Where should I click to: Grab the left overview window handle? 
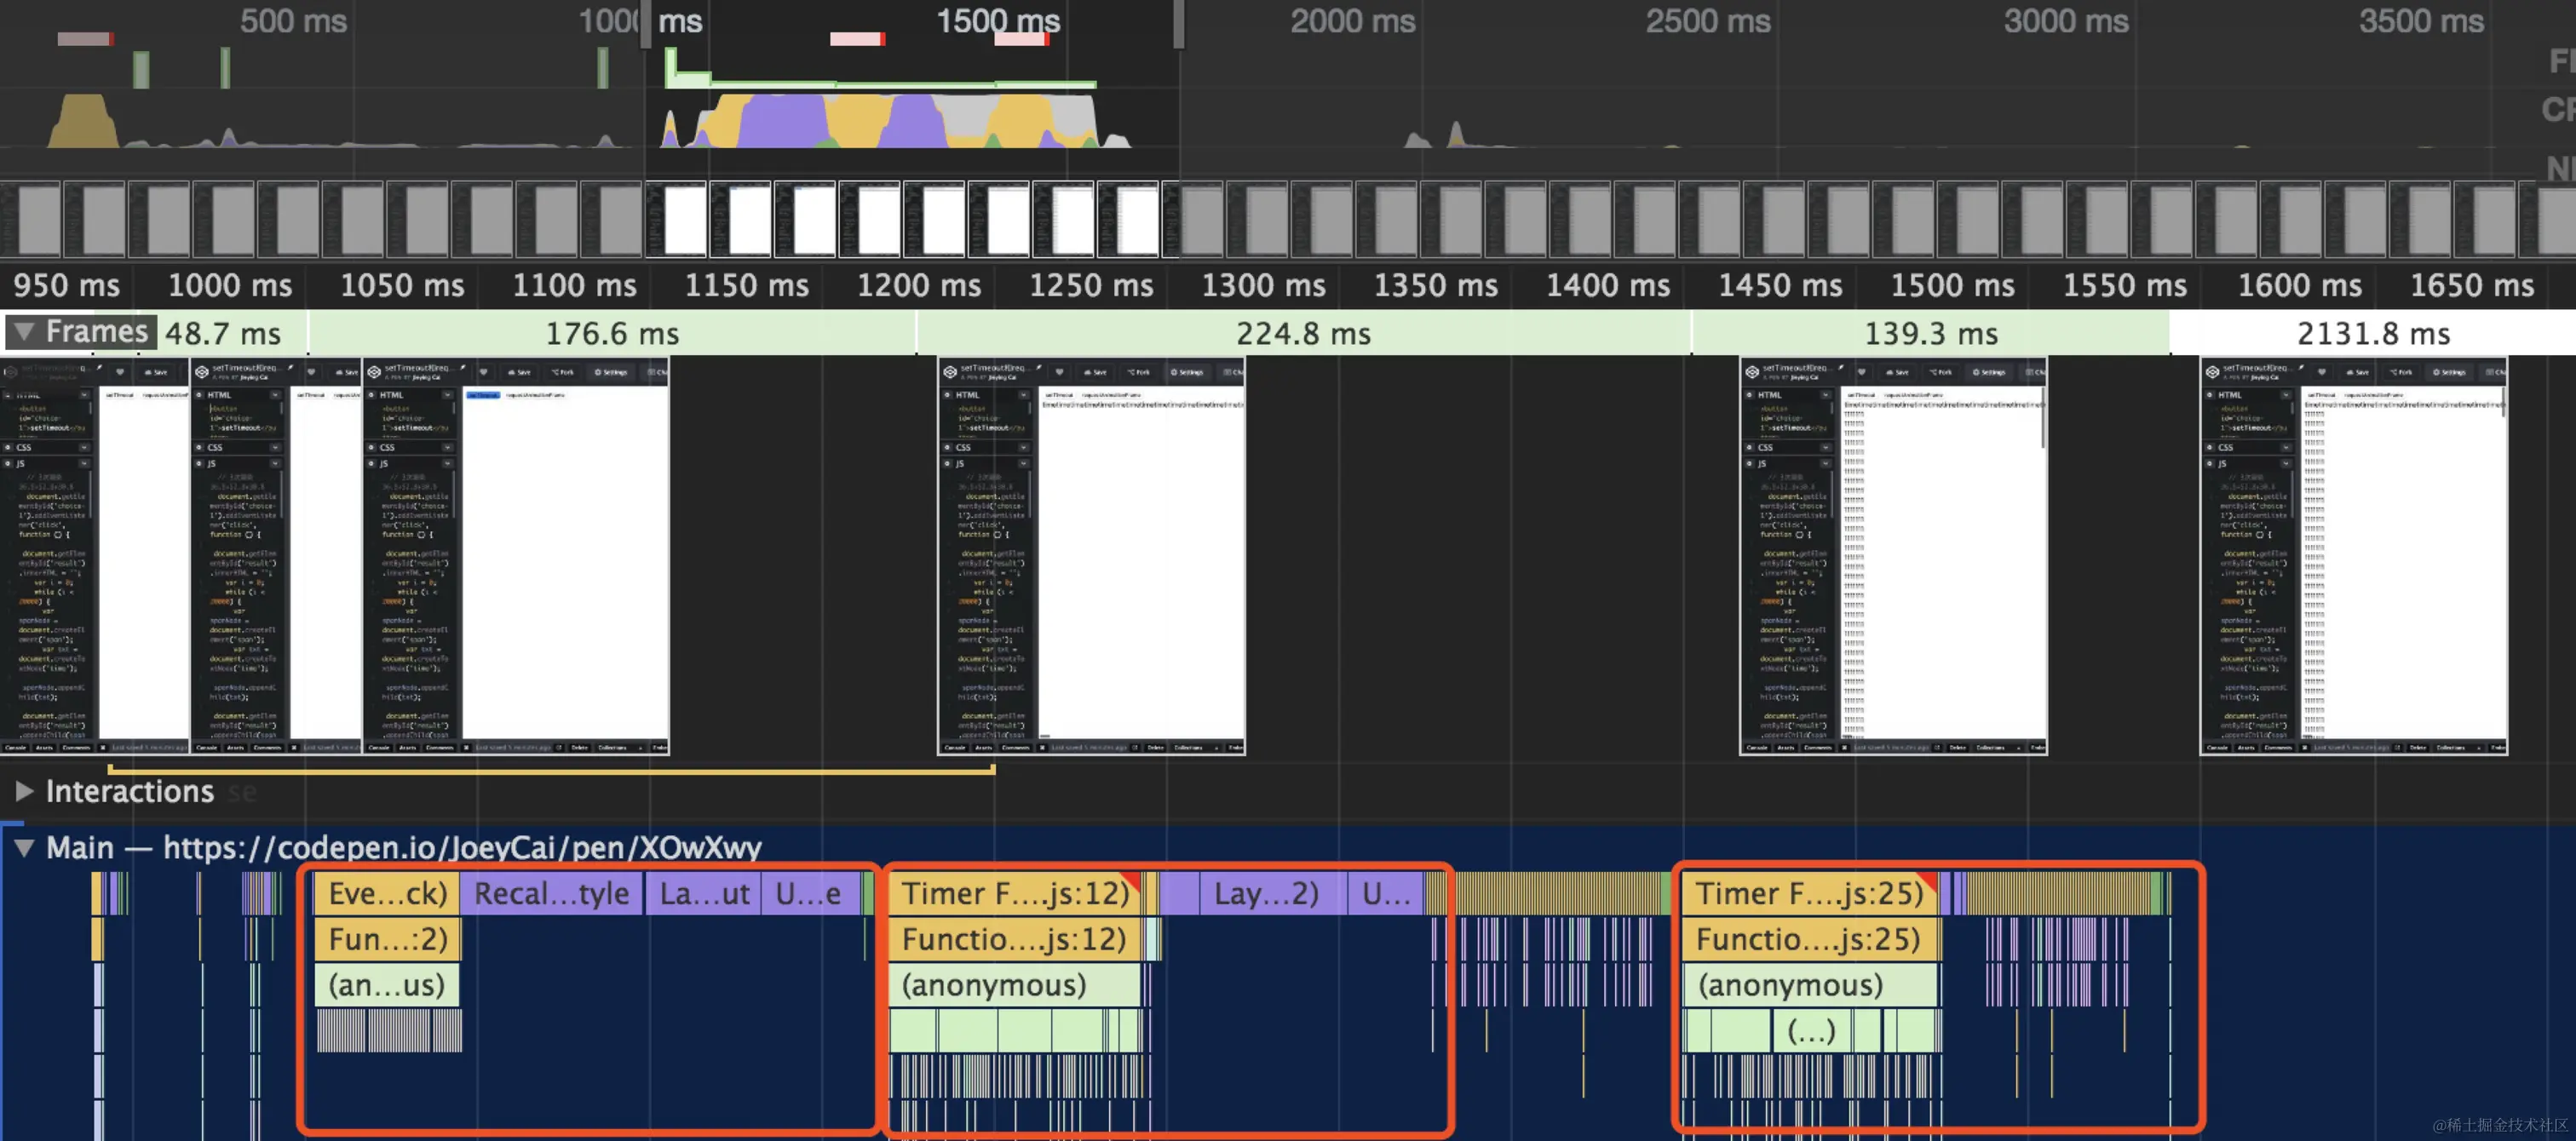pos(648,25)
